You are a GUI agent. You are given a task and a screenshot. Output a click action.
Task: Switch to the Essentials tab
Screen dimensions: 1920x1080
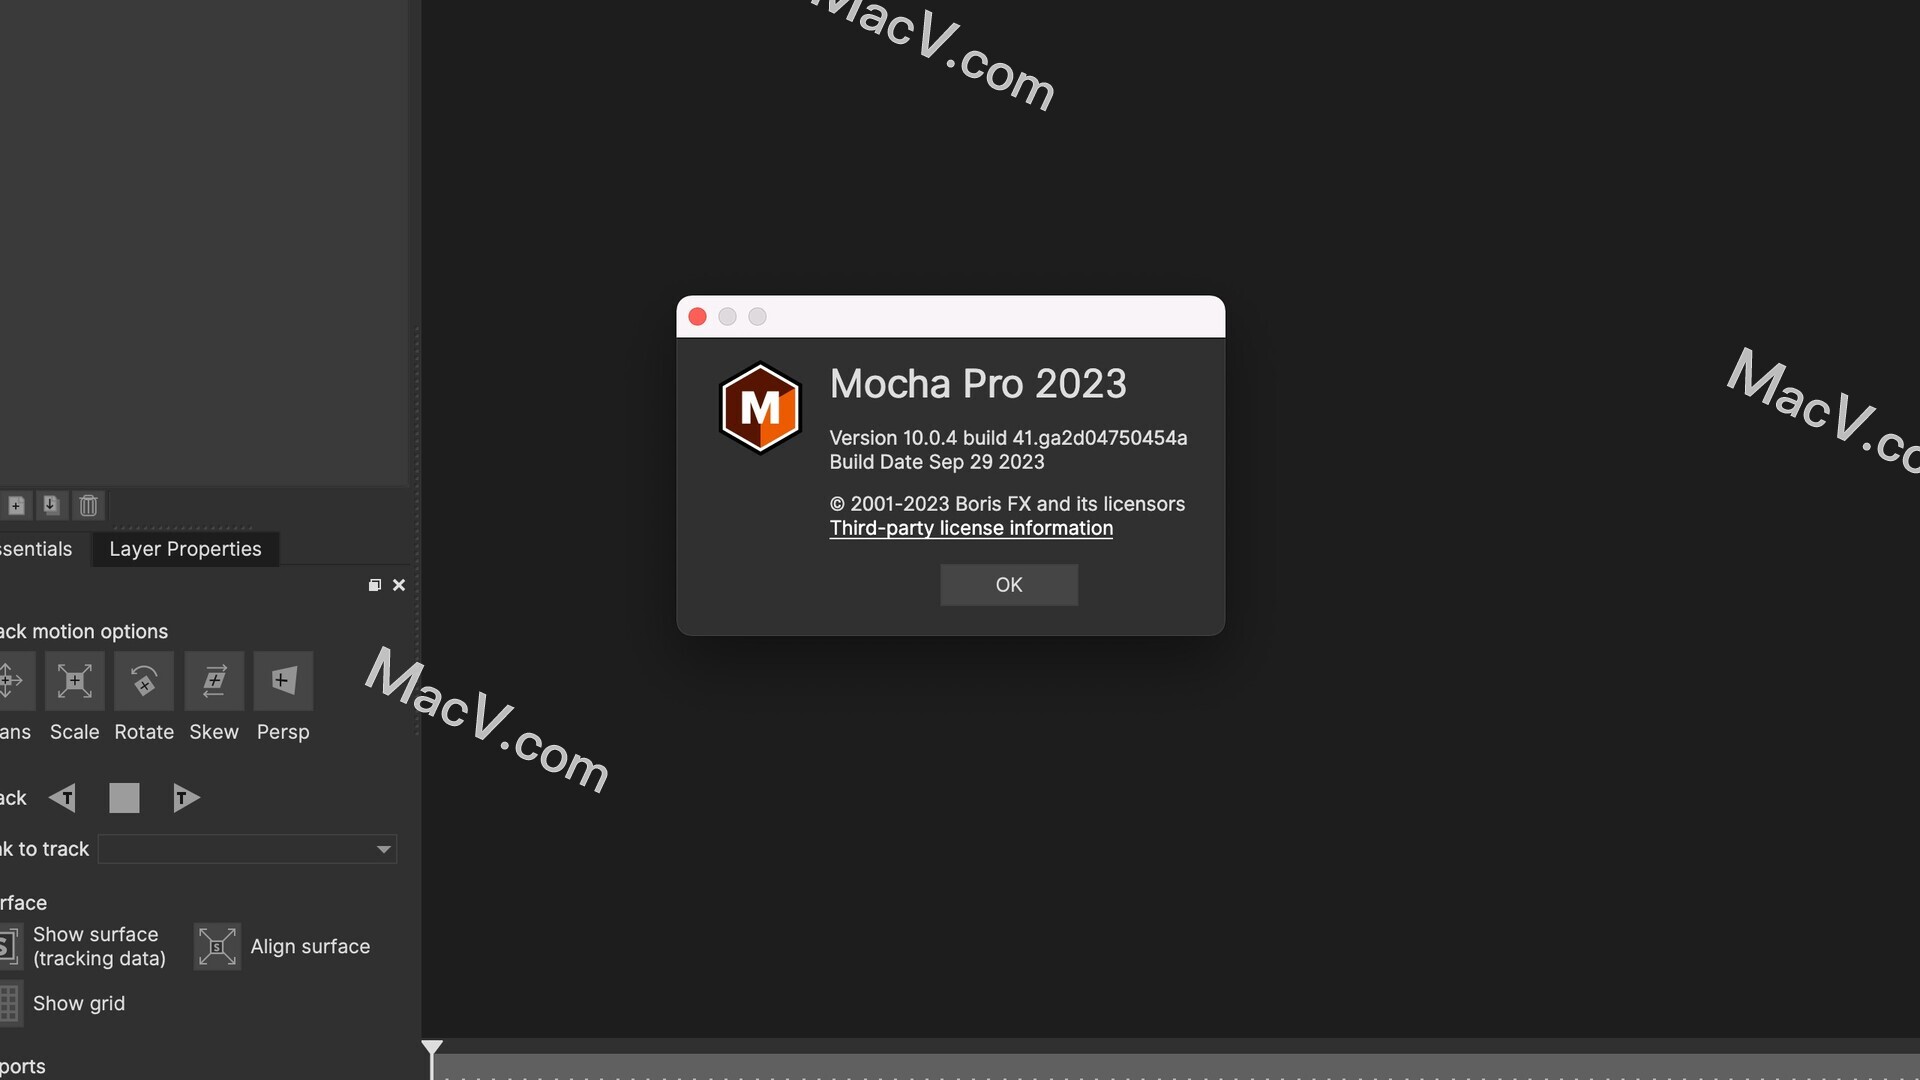point(34,549)
